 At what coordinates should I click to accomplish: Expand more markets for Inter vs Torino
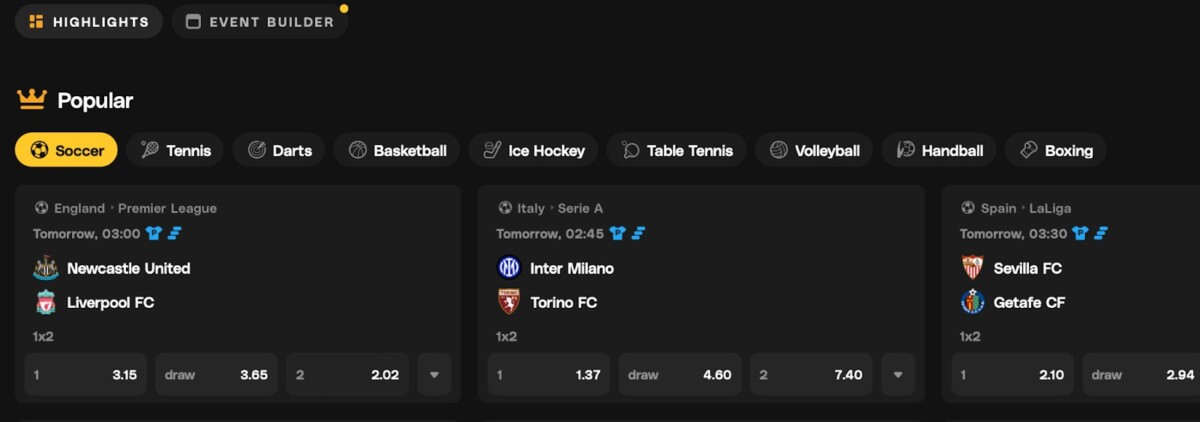pyautogui.click(x=897, y=375)
